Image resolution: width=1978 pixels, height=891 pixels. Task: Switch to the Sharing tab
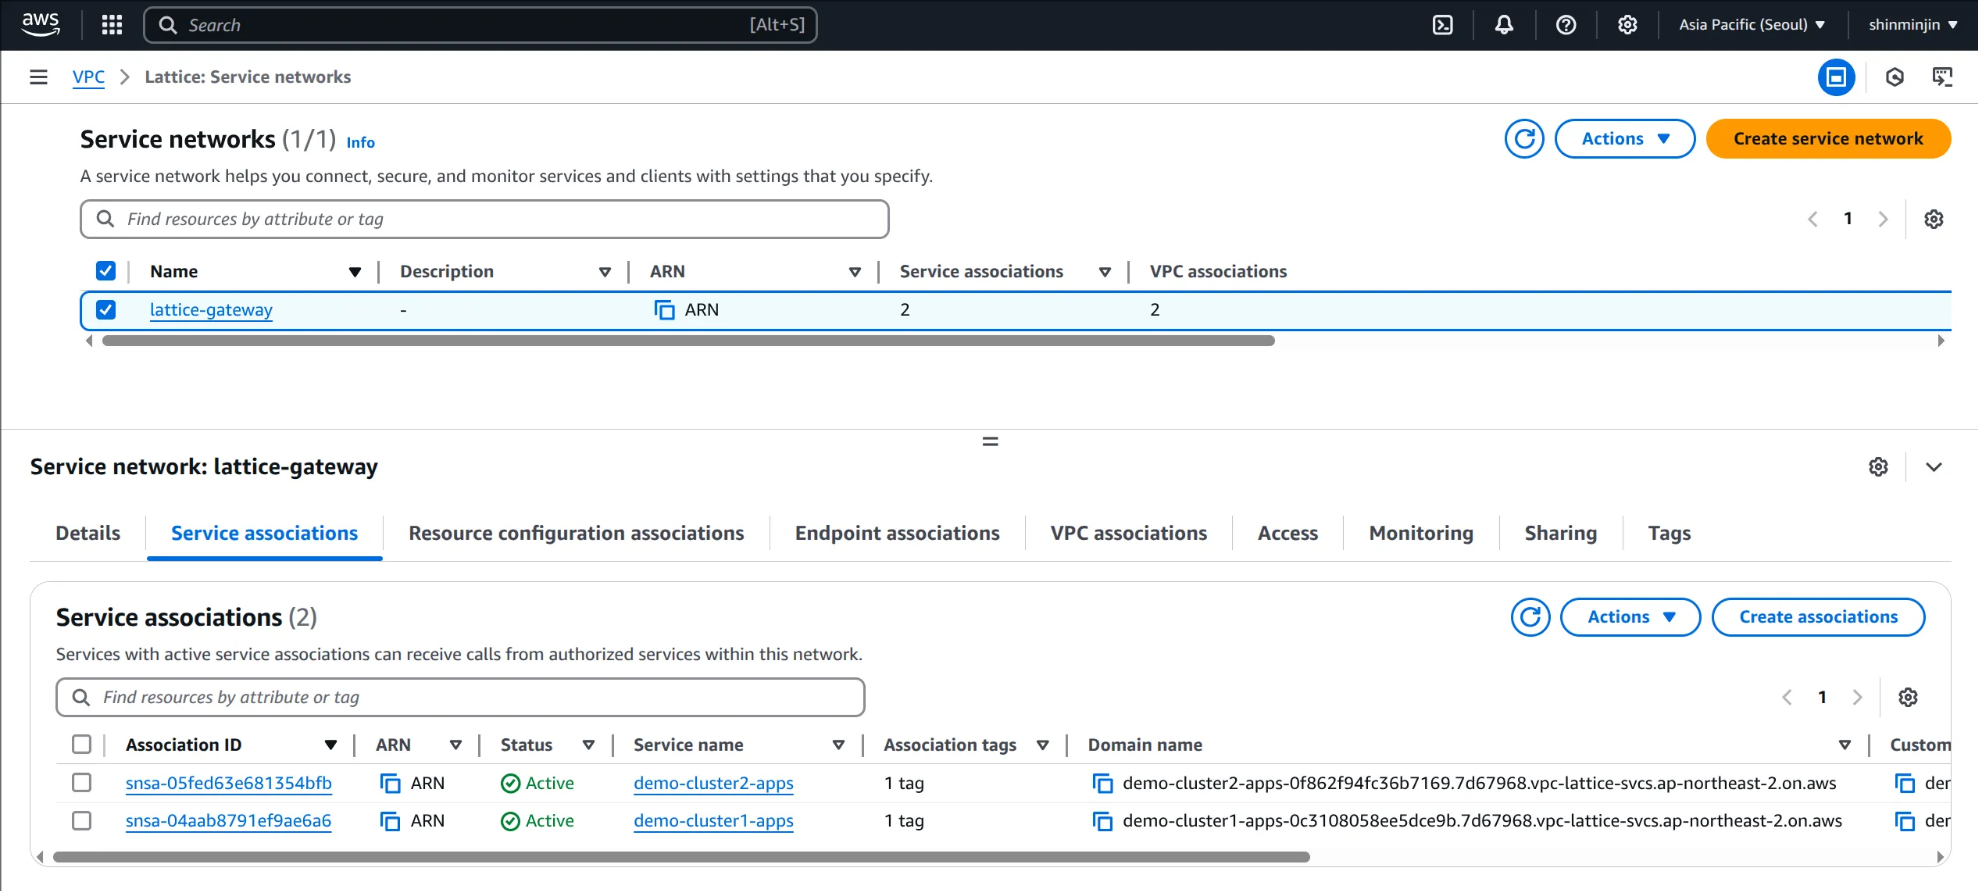1560,533
